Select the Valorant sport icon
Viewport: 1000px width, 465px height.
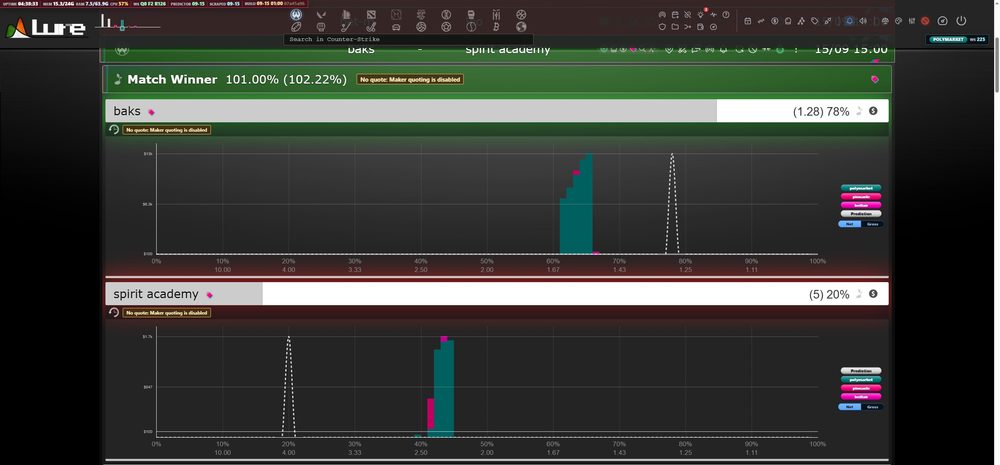pyautogui.click(x=321, y=14)
